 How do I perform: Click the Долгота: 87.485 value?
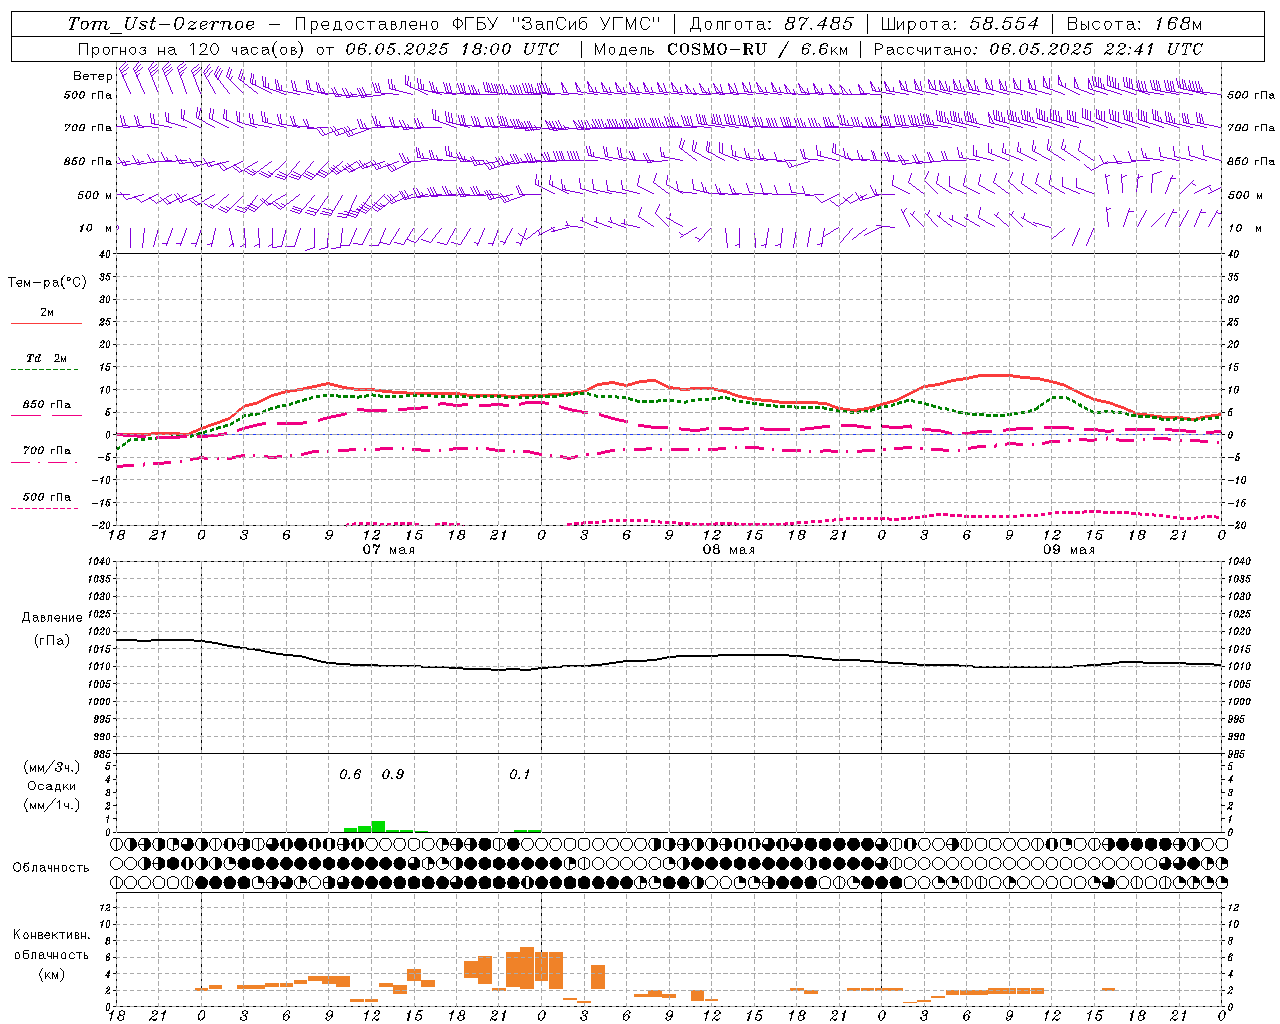pos(771,24)
